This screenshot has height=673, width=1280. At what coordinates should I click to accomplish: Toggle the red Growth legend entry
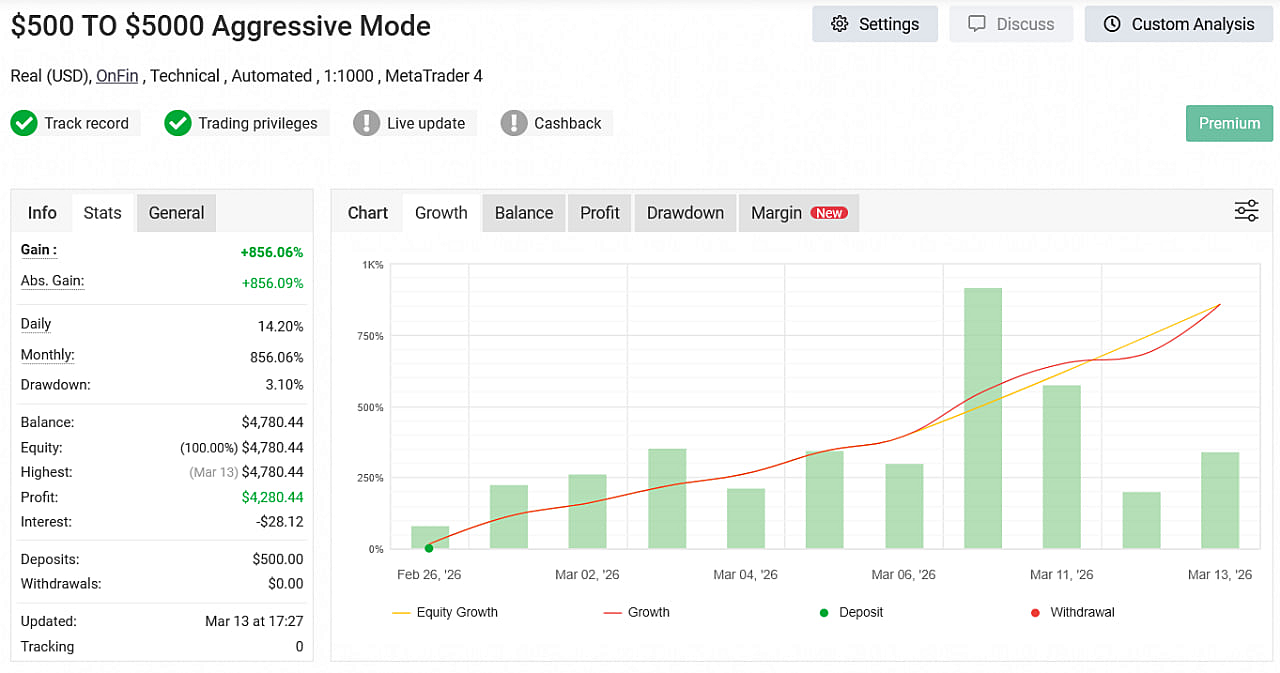click(x=637, y=612)
